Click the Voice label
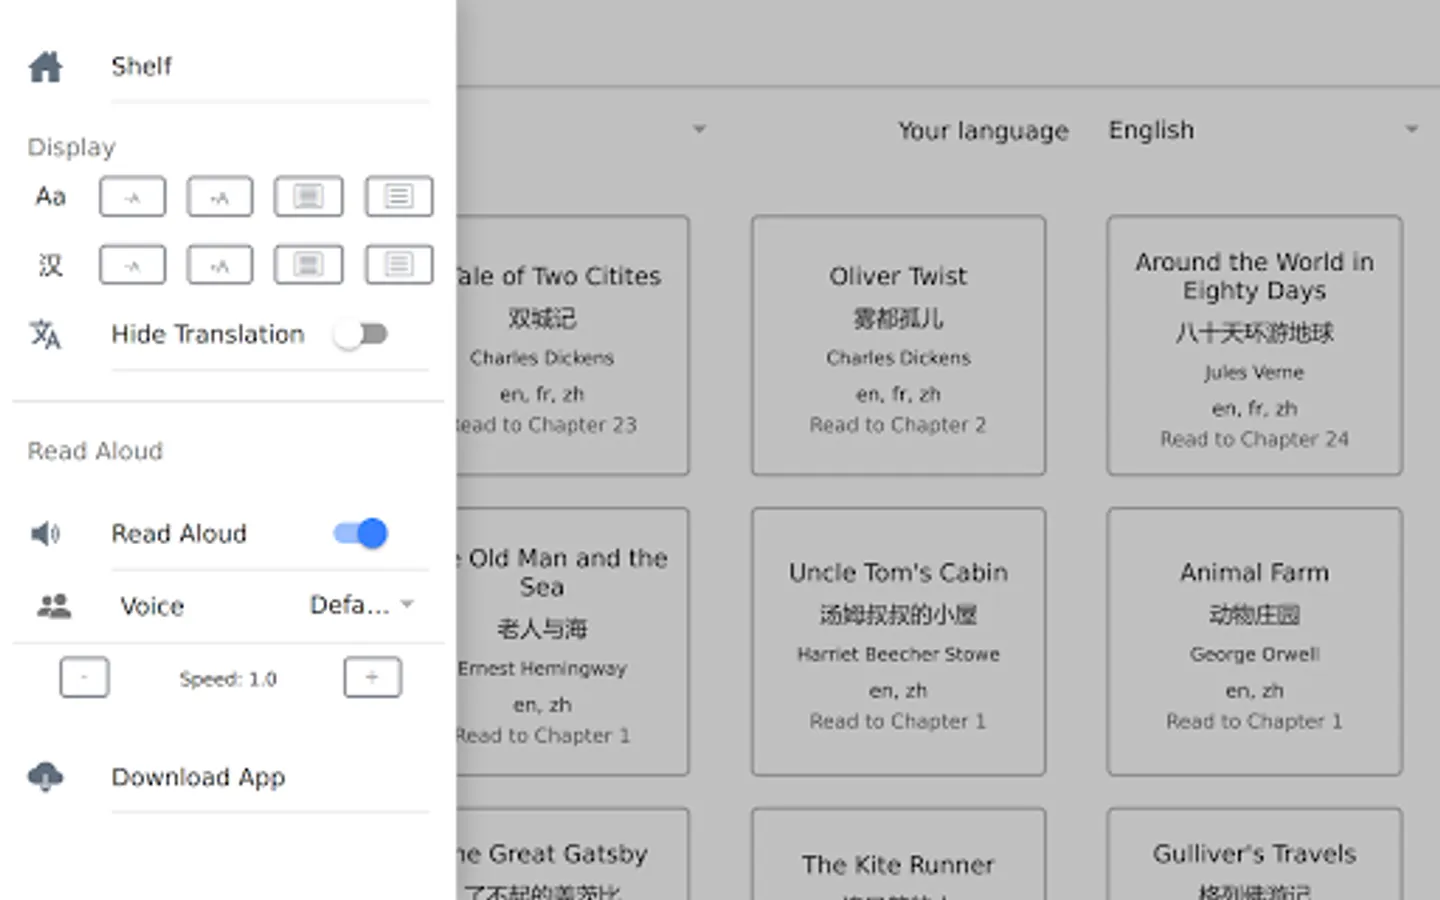This screenshot has height=900, width=1440. (x=152, y=606)
